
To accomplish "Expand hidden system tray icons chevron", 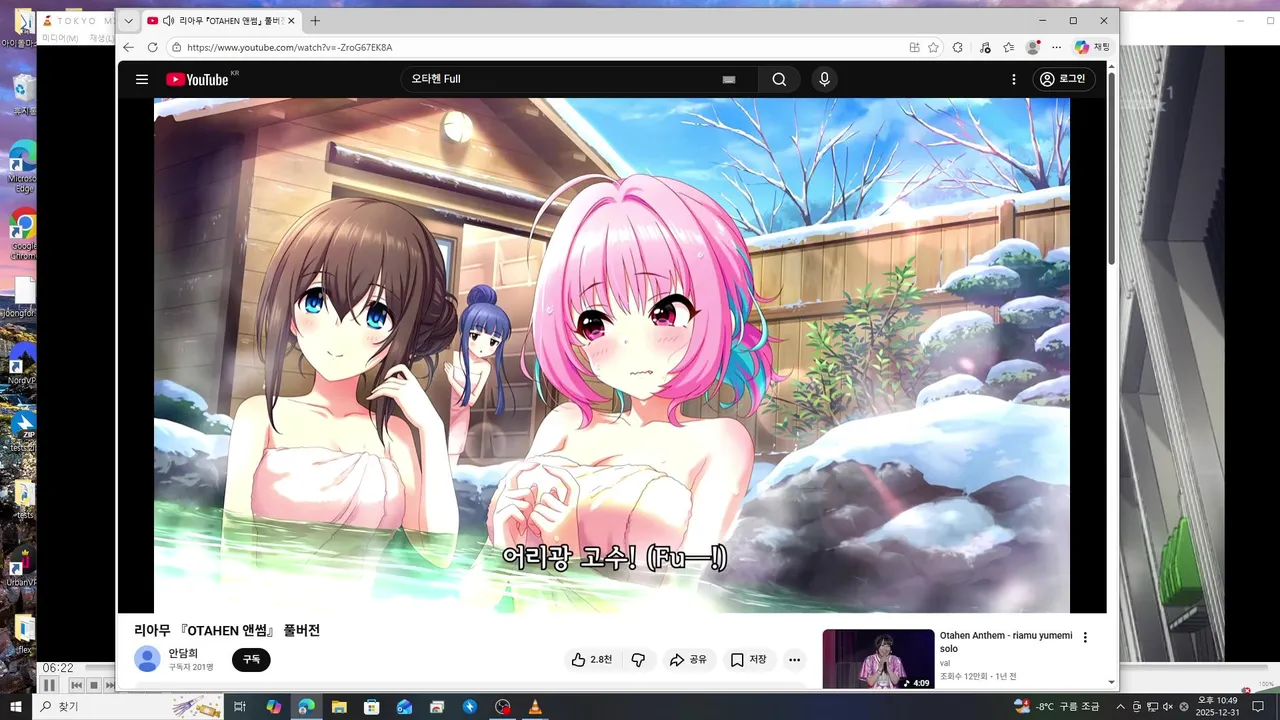I will pyautogui.click(x=1120, y=706).
